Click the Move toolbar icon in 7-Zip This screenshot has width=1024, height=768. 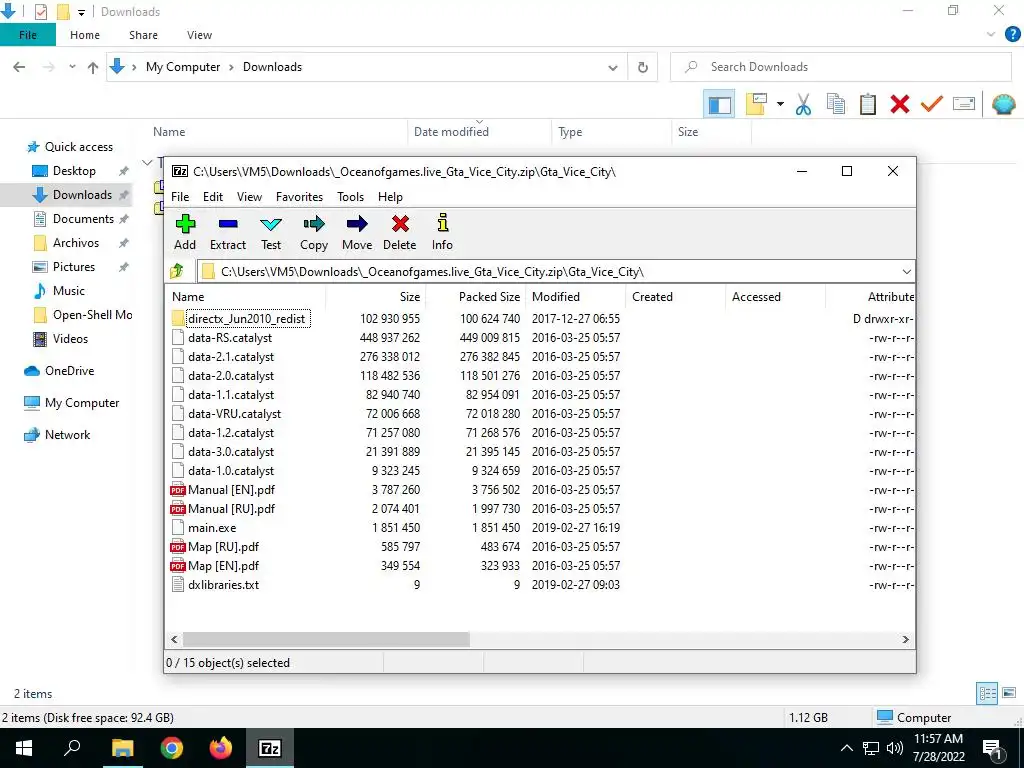357,224
